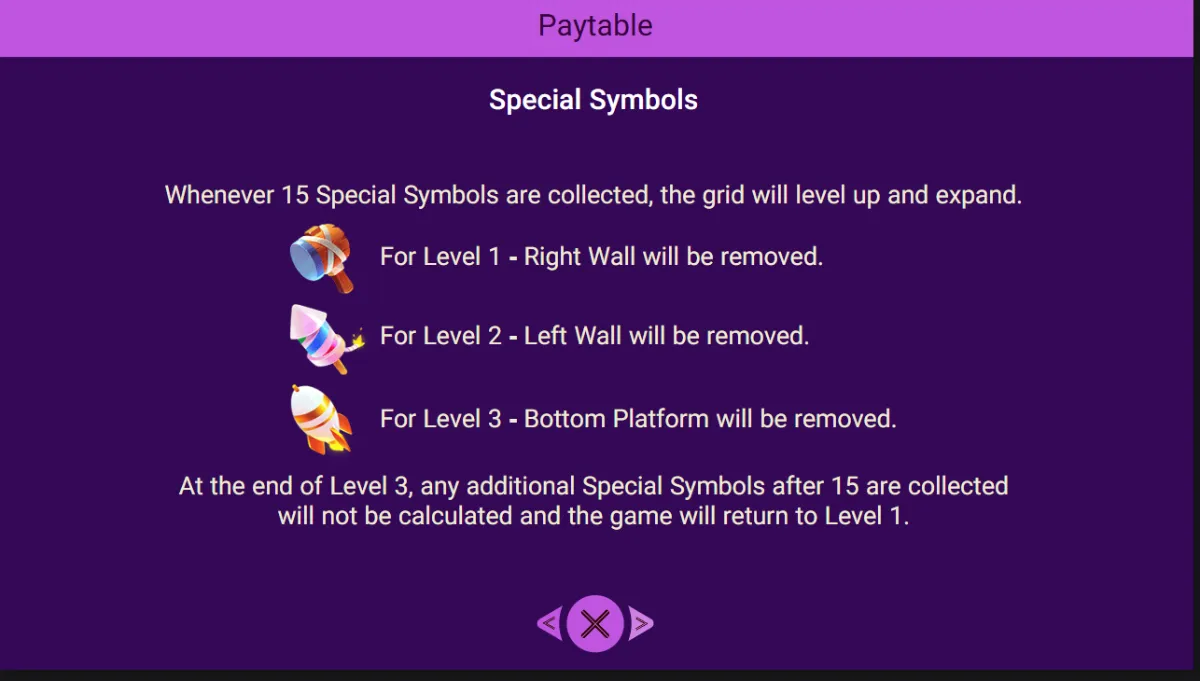
Task: Close the paytable with round X button
Action: [x=595, y=624]
